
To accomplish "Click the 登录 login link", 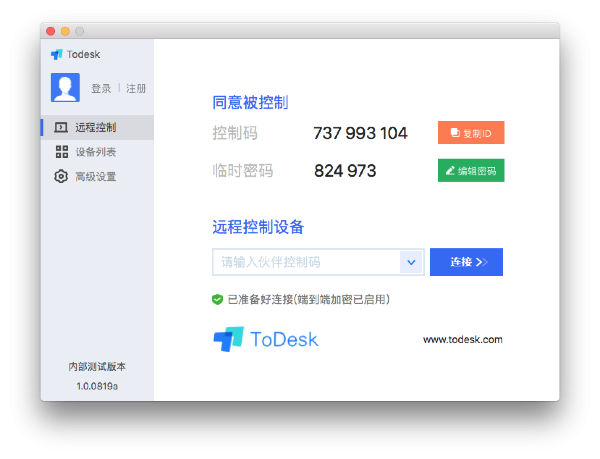I will [101, 88].
